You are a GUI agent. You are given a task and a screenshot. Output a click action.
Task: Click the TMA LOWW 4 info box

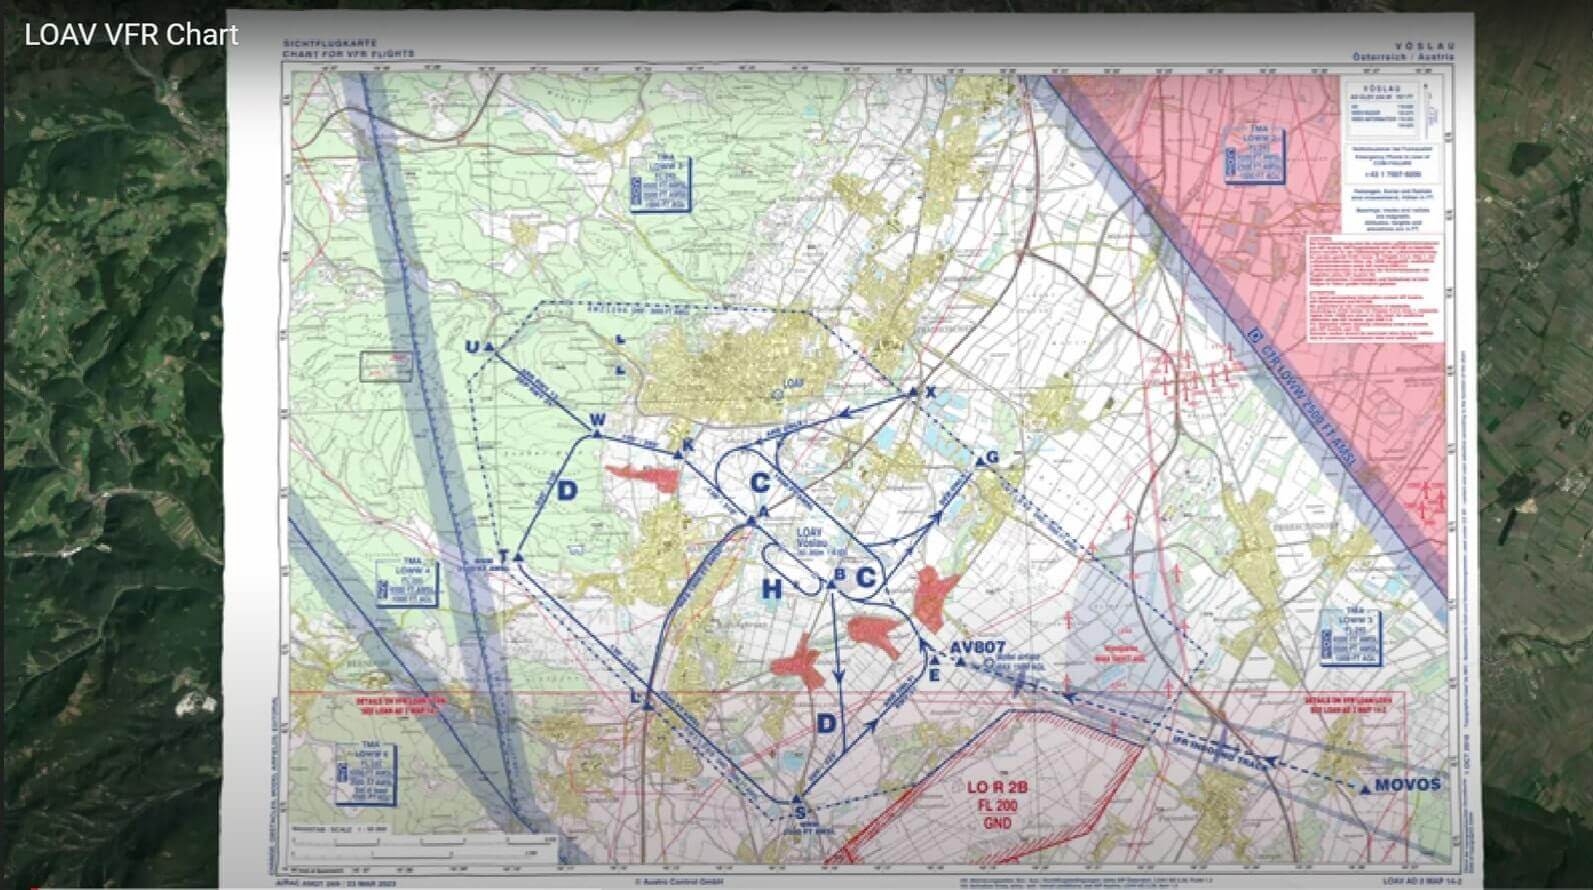point(408,585)
